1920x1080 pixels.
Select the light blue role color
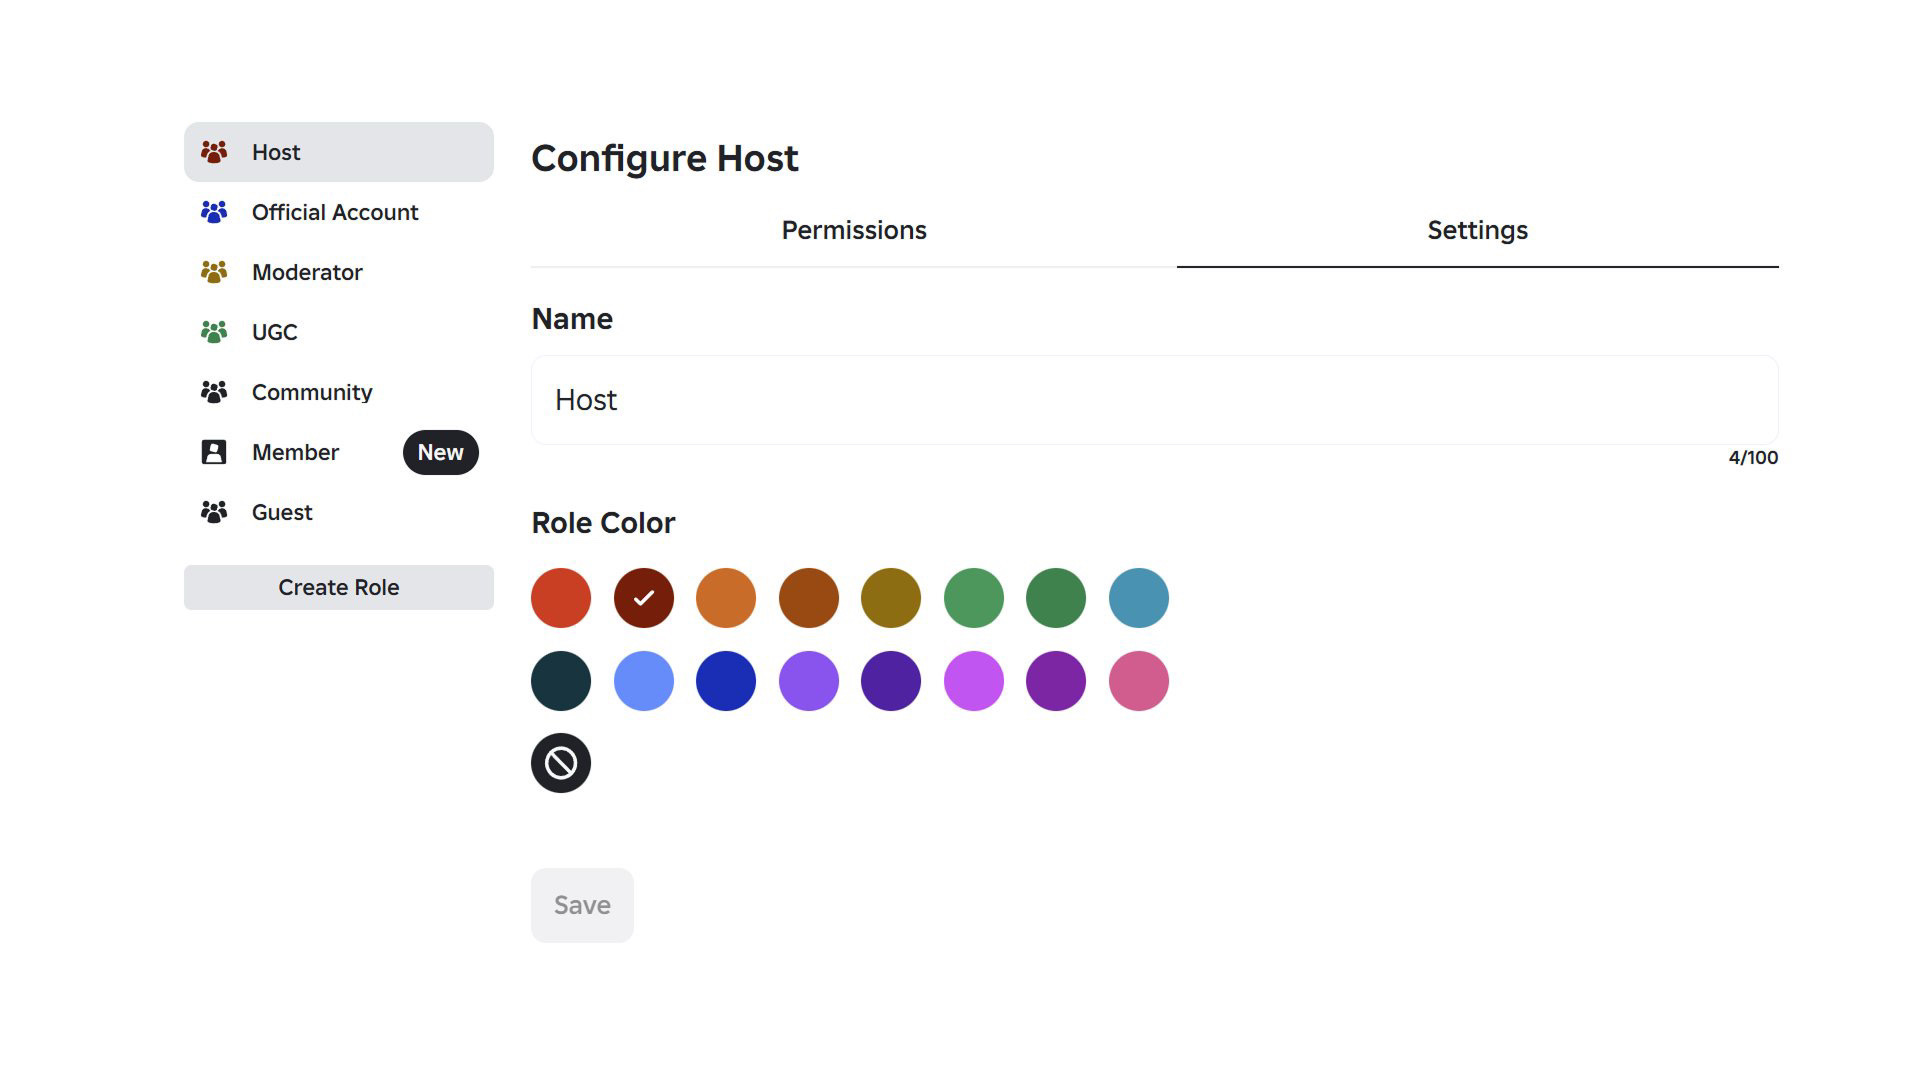pos(643,680)
